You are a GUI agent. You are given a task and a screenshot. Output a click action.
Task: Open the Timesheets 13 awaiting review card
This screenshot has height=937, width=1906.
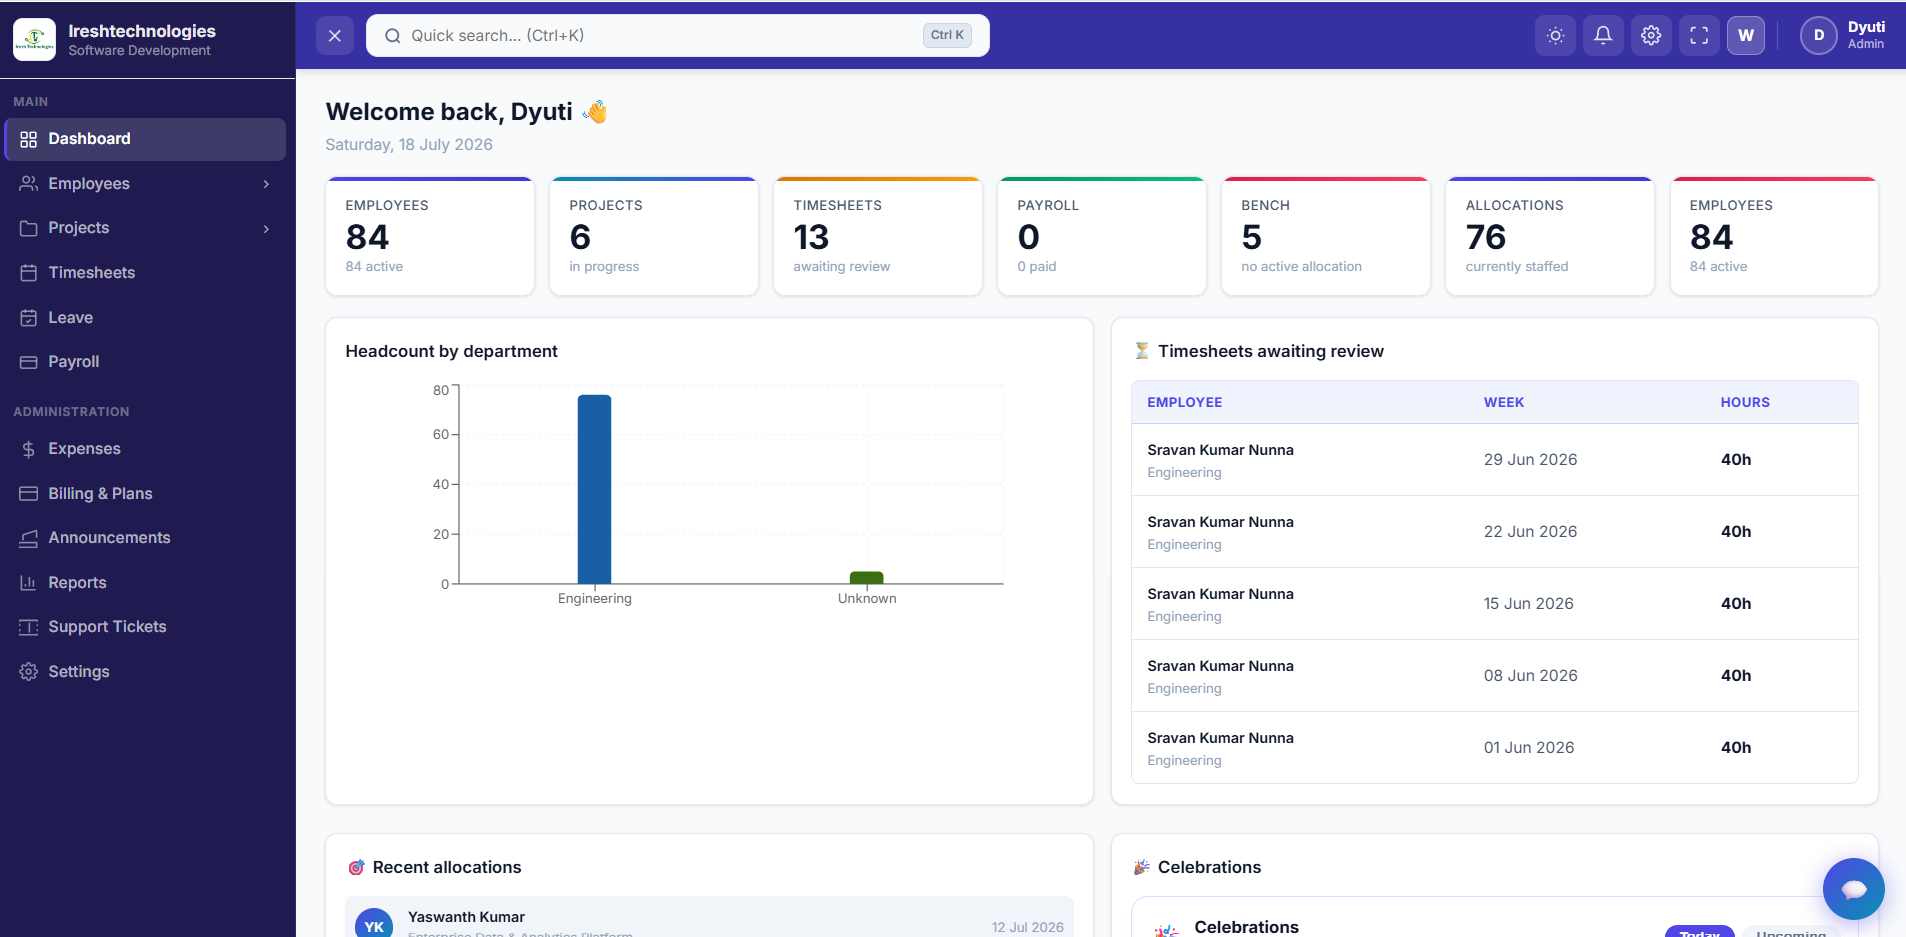(878, 236)
